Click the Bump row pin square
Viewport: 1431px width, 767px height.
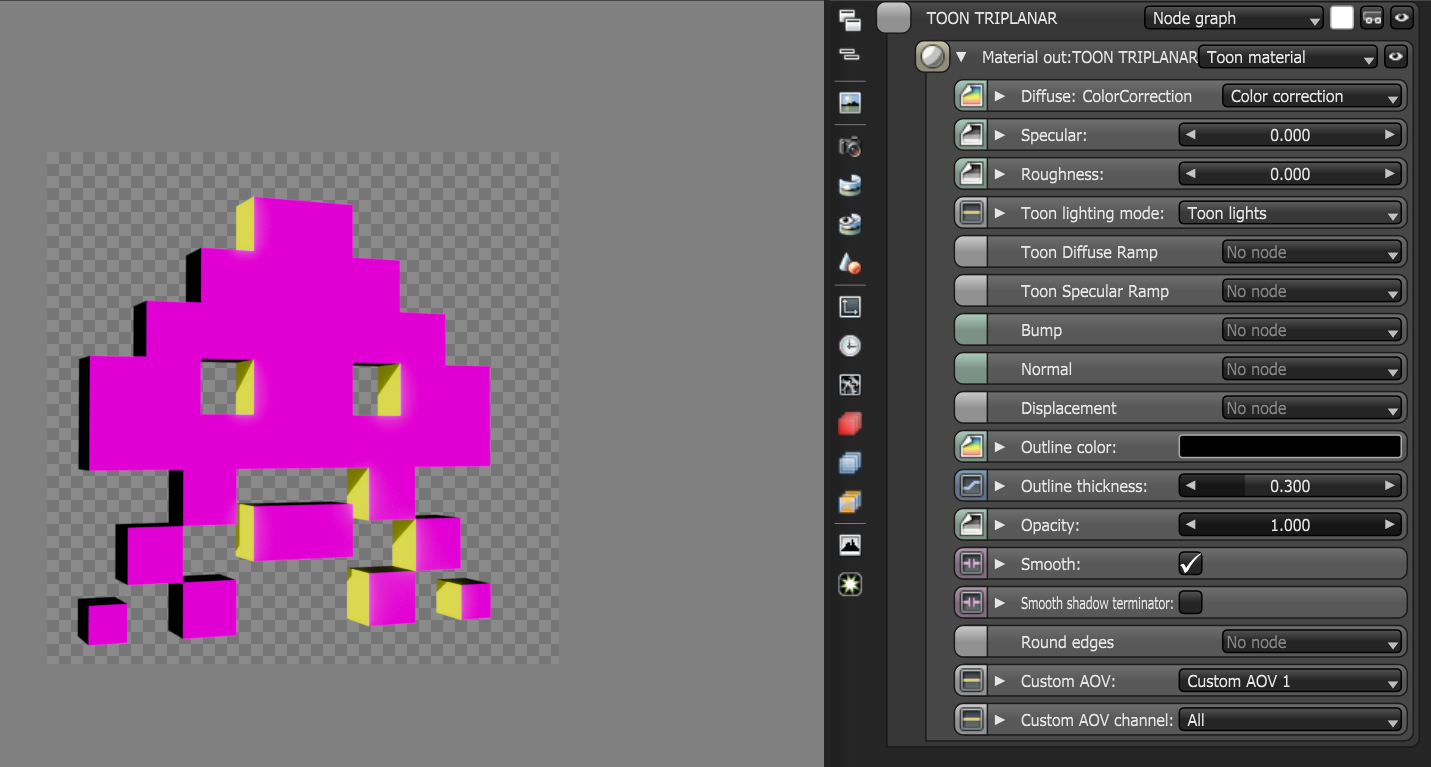971,330
